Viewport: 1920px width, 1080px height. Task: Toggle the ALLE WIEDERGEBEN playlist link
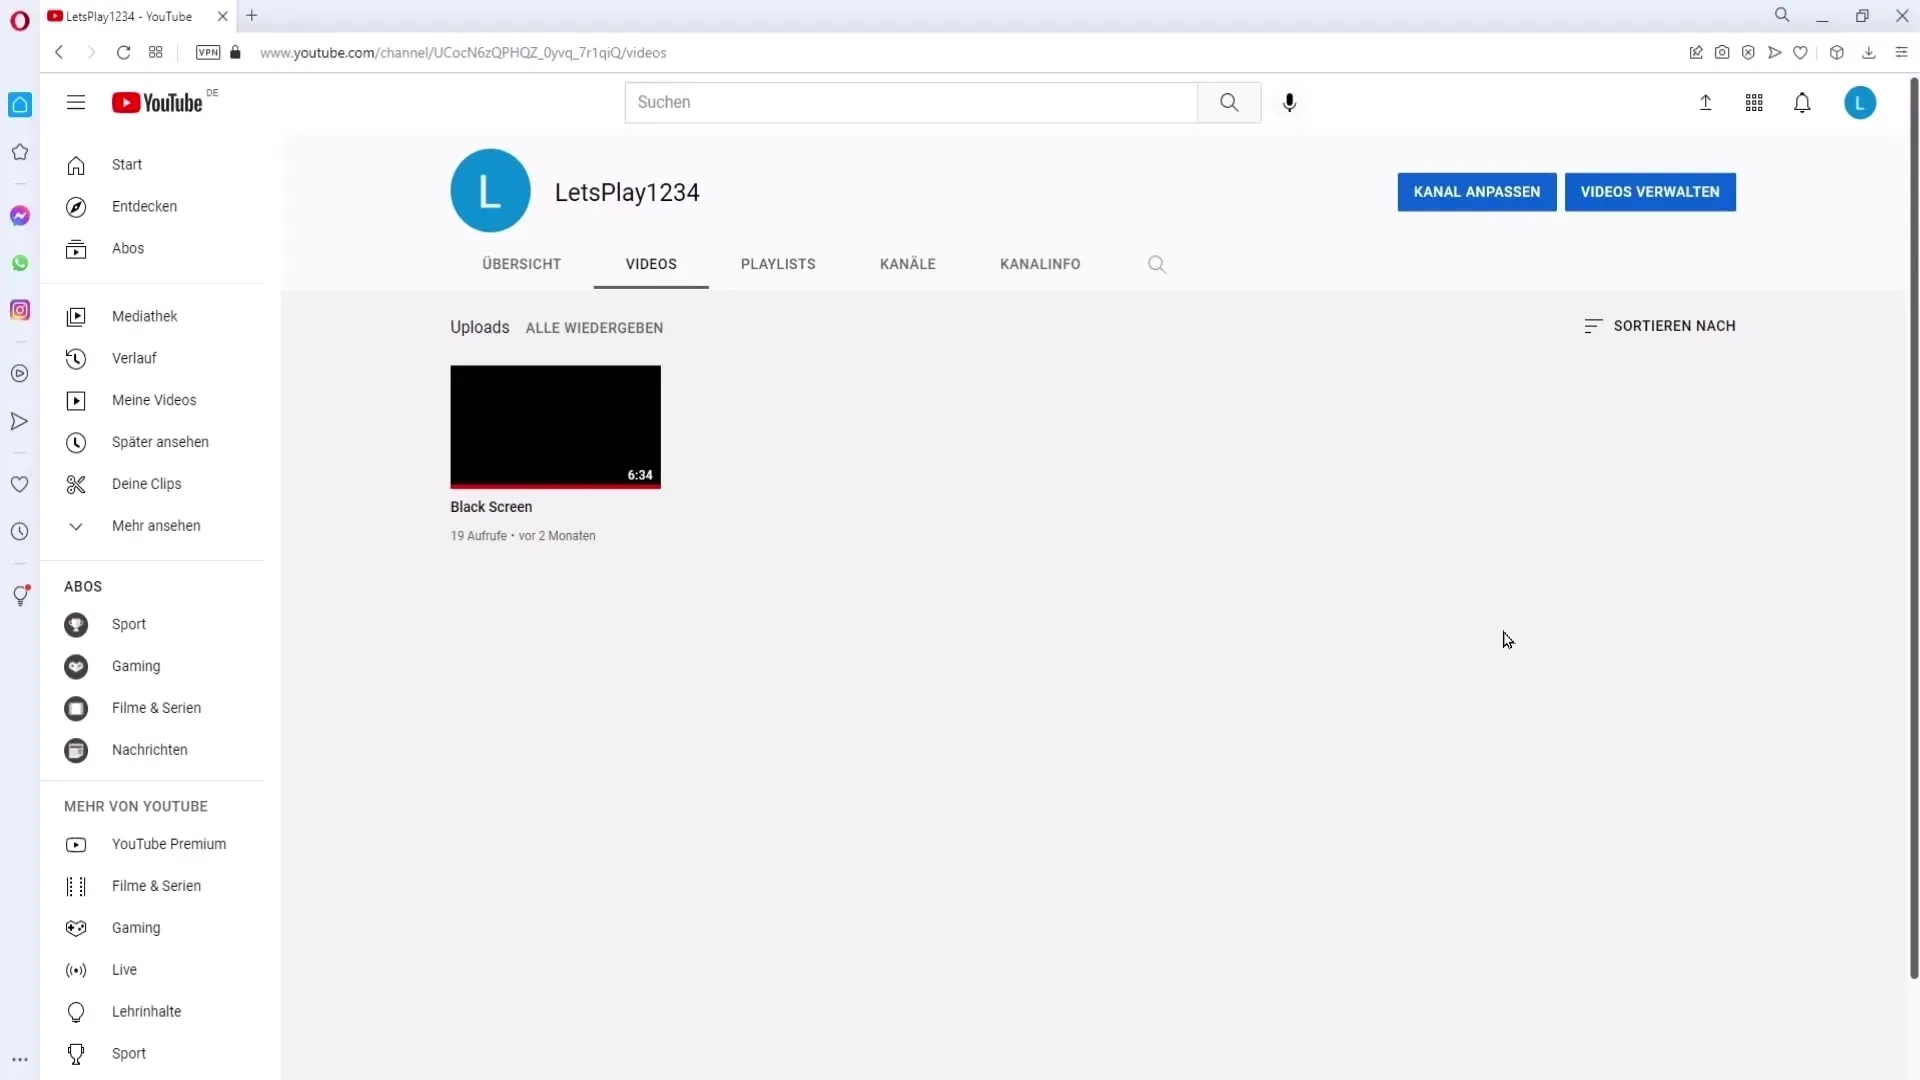593,327
